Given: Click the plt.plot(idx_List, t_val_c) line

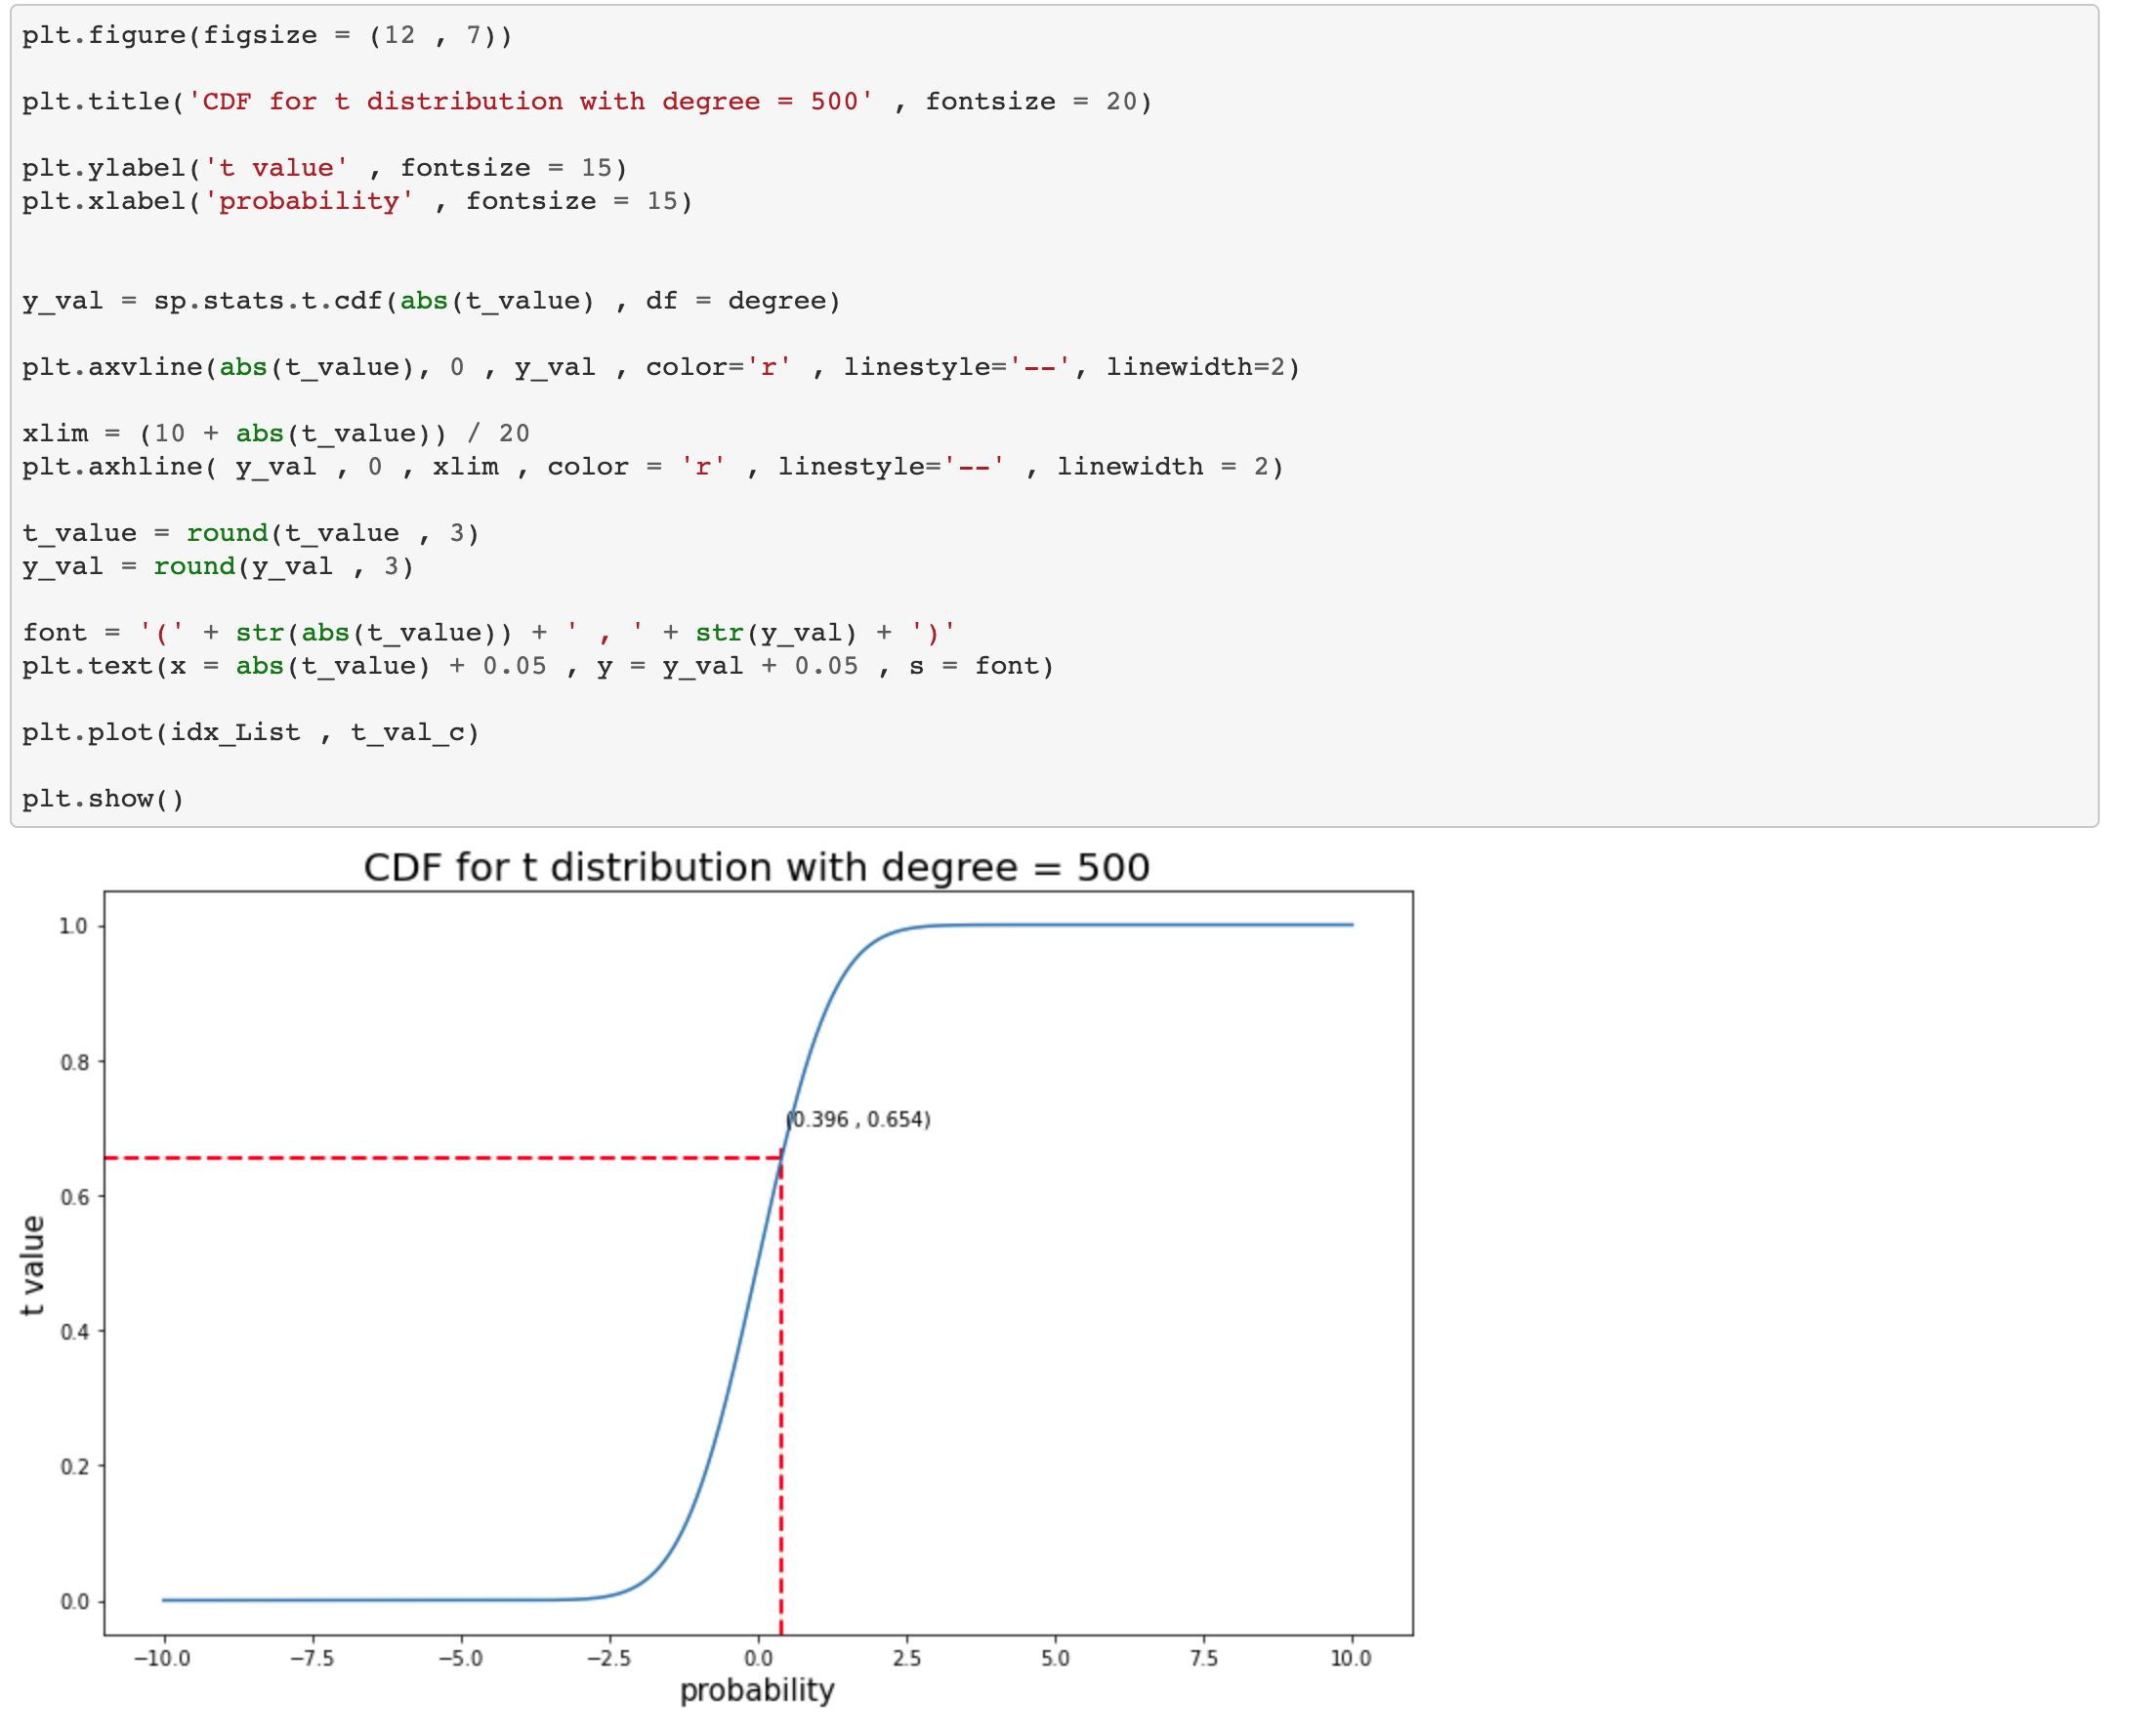Looking at the screenshot, I should (x=250, y=733).
